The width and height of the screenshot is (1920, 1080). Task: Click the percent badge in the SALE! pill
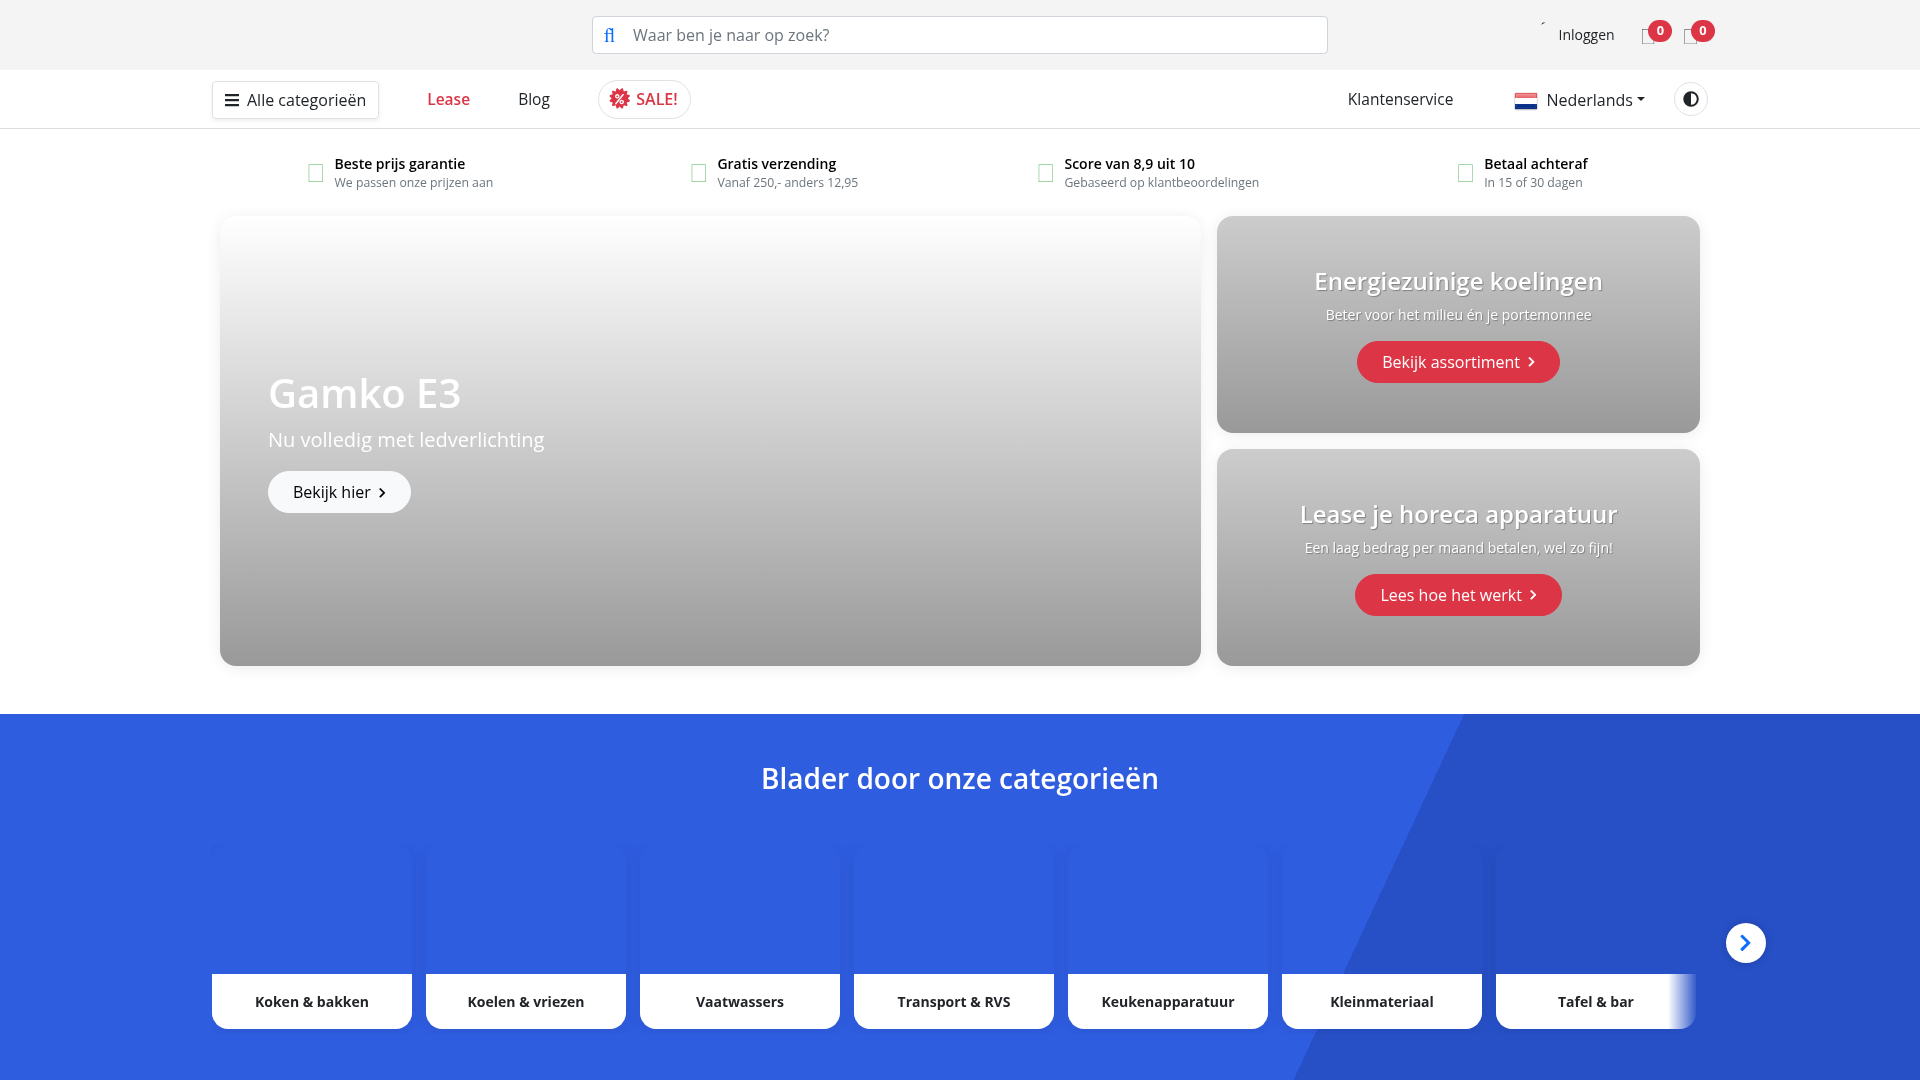620,99
